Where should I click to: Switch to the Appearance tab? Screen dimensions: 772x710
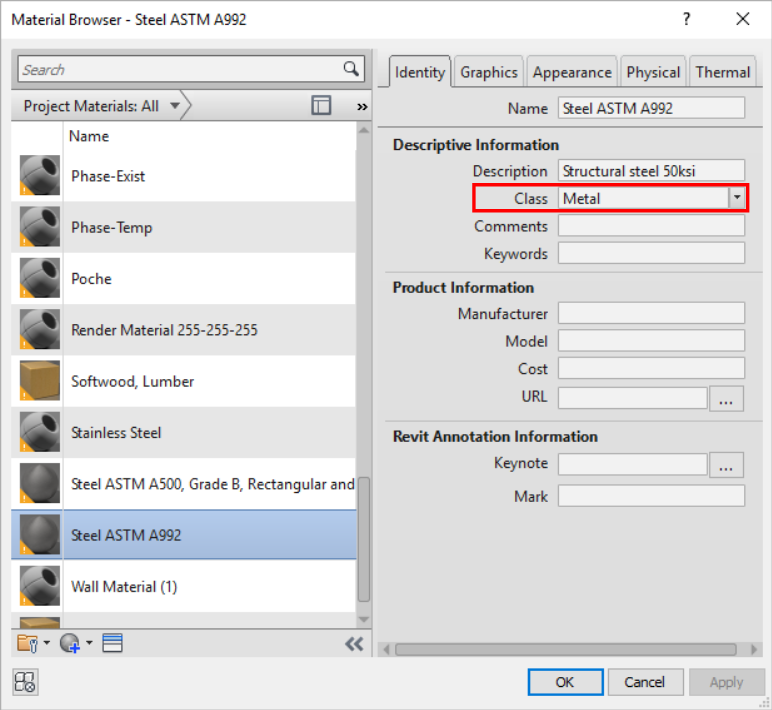pyautogui.click(x=572, y=72)
